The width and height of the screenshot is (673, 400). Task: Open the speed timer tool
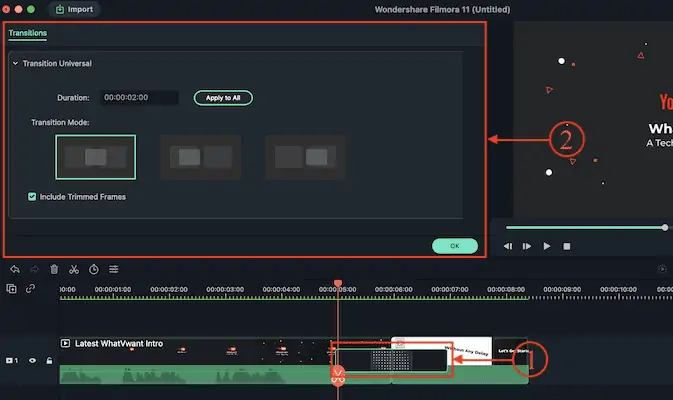[x=94, y=270]
